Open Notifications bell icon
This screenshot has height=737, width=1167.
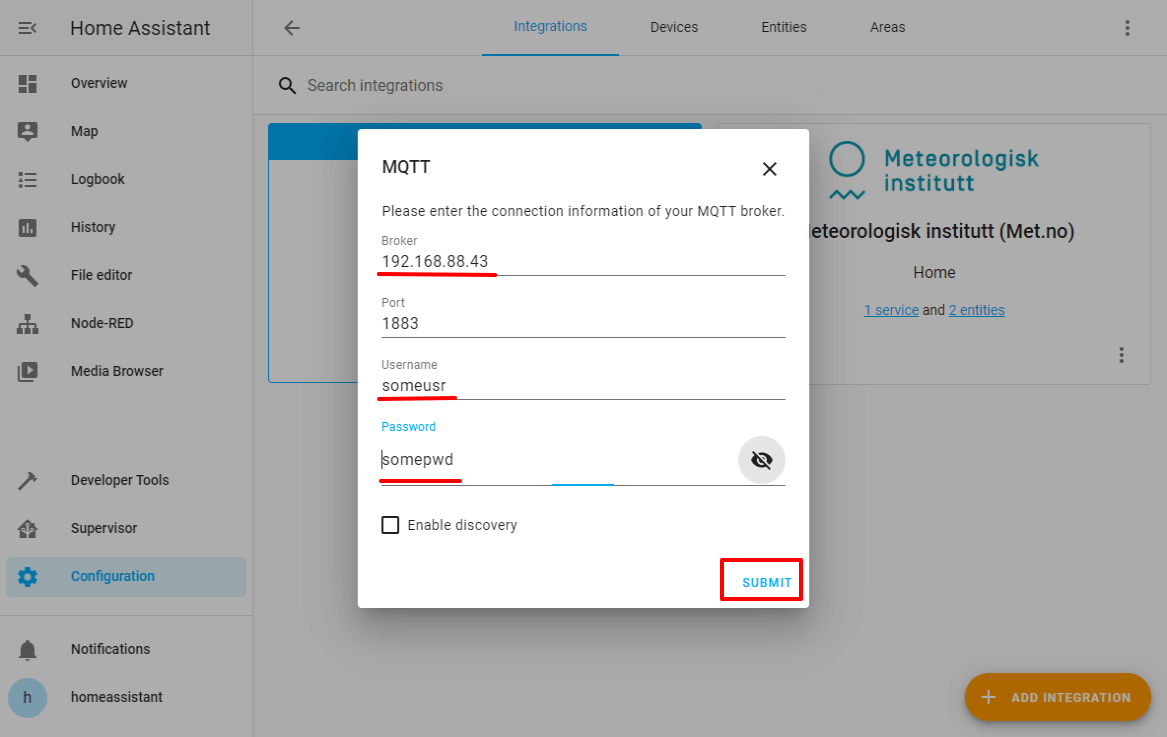pos(28,650)
